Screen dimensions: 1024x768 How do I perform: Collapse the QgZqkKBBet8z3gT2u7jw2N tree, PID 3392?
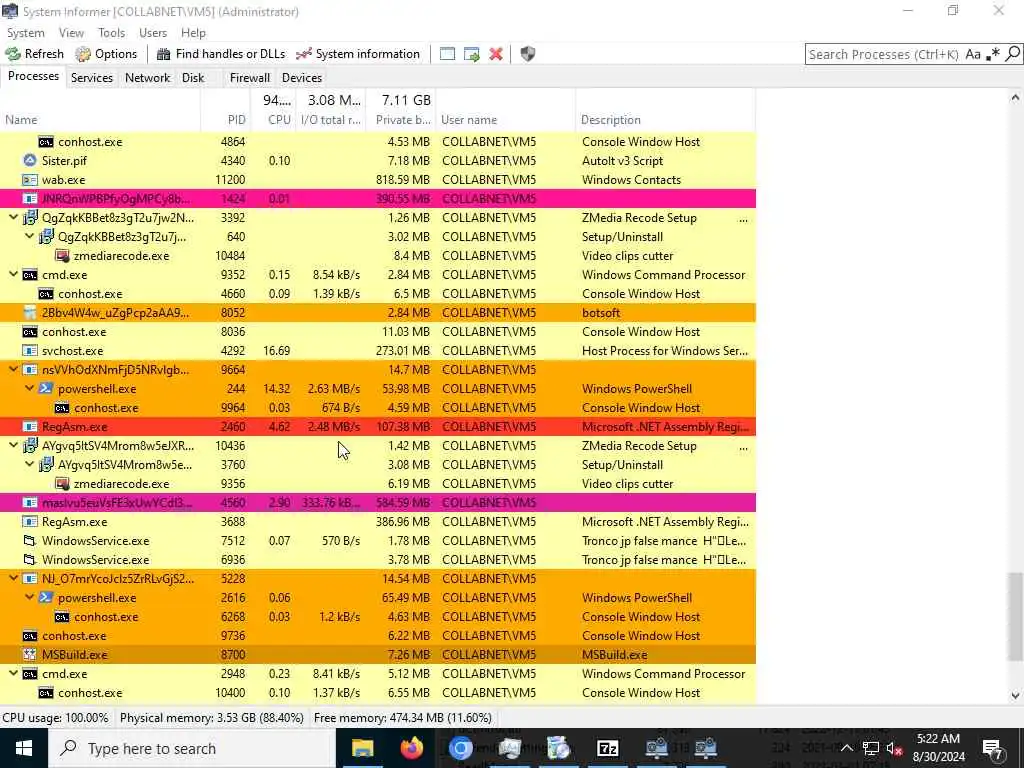point(13,217)
